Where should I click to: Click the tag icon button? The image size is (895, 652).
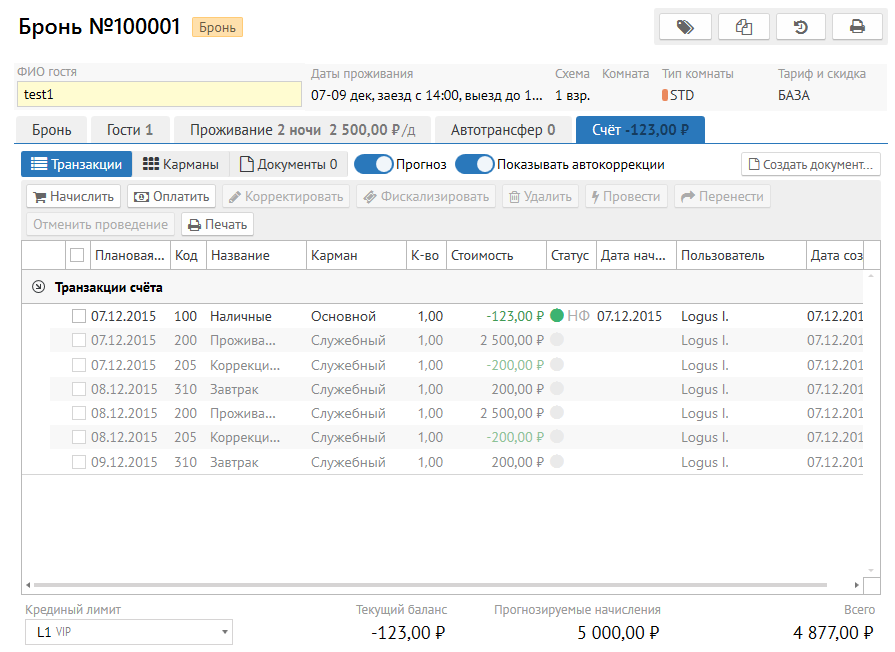click(x=685, y=27)
